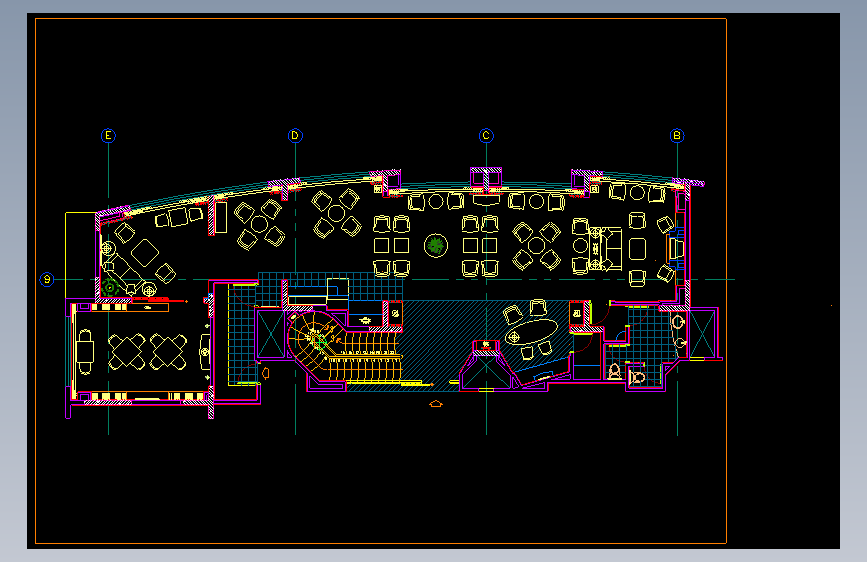
Task: Select grid axis bubble labeled B
Action: click(677, 136)
